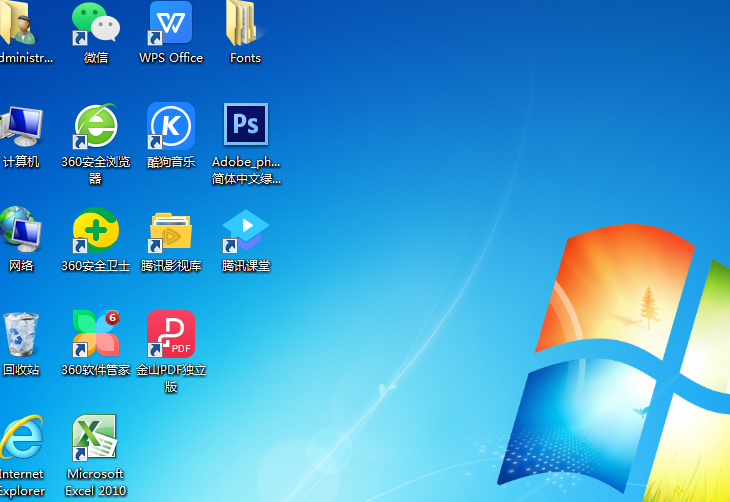The height and width of the screenshot is (502, 730).
Task: Click the "Fonts" label text
Action: pyautogui.click(x=245, y=58)
